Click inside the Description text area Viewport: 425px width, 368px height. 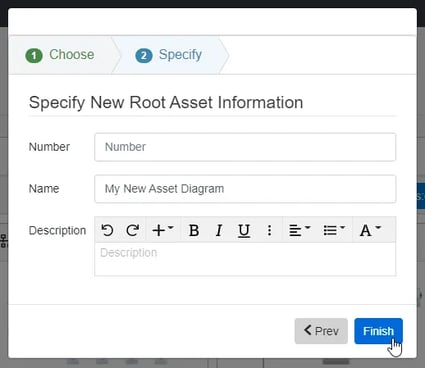(x=245, y=259)
